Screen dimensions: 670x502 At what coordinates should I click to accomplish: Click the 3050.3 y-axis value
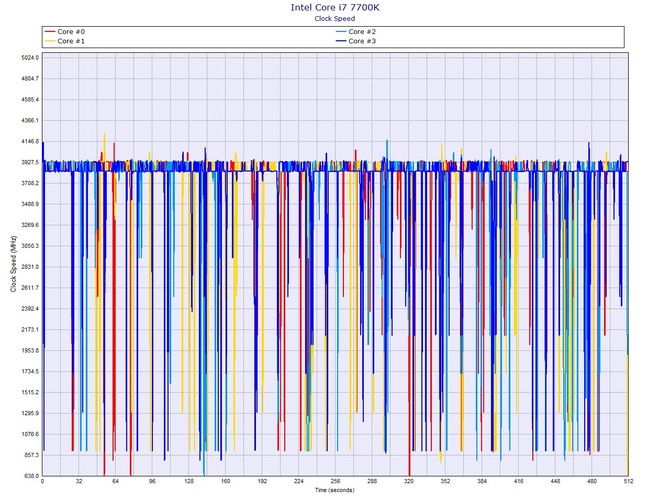click(x=30, y=246)
